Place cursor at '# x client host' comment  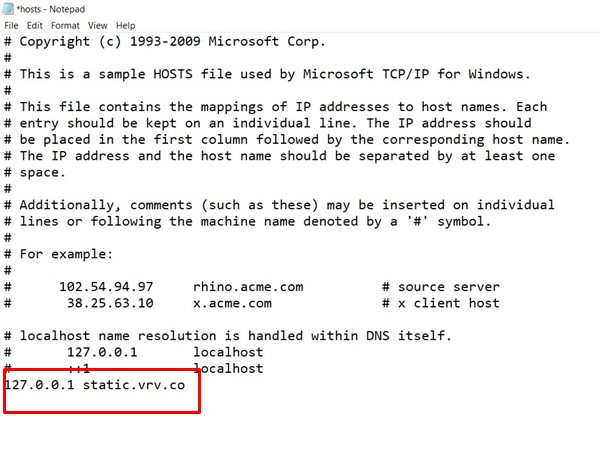tap(441, 303)
